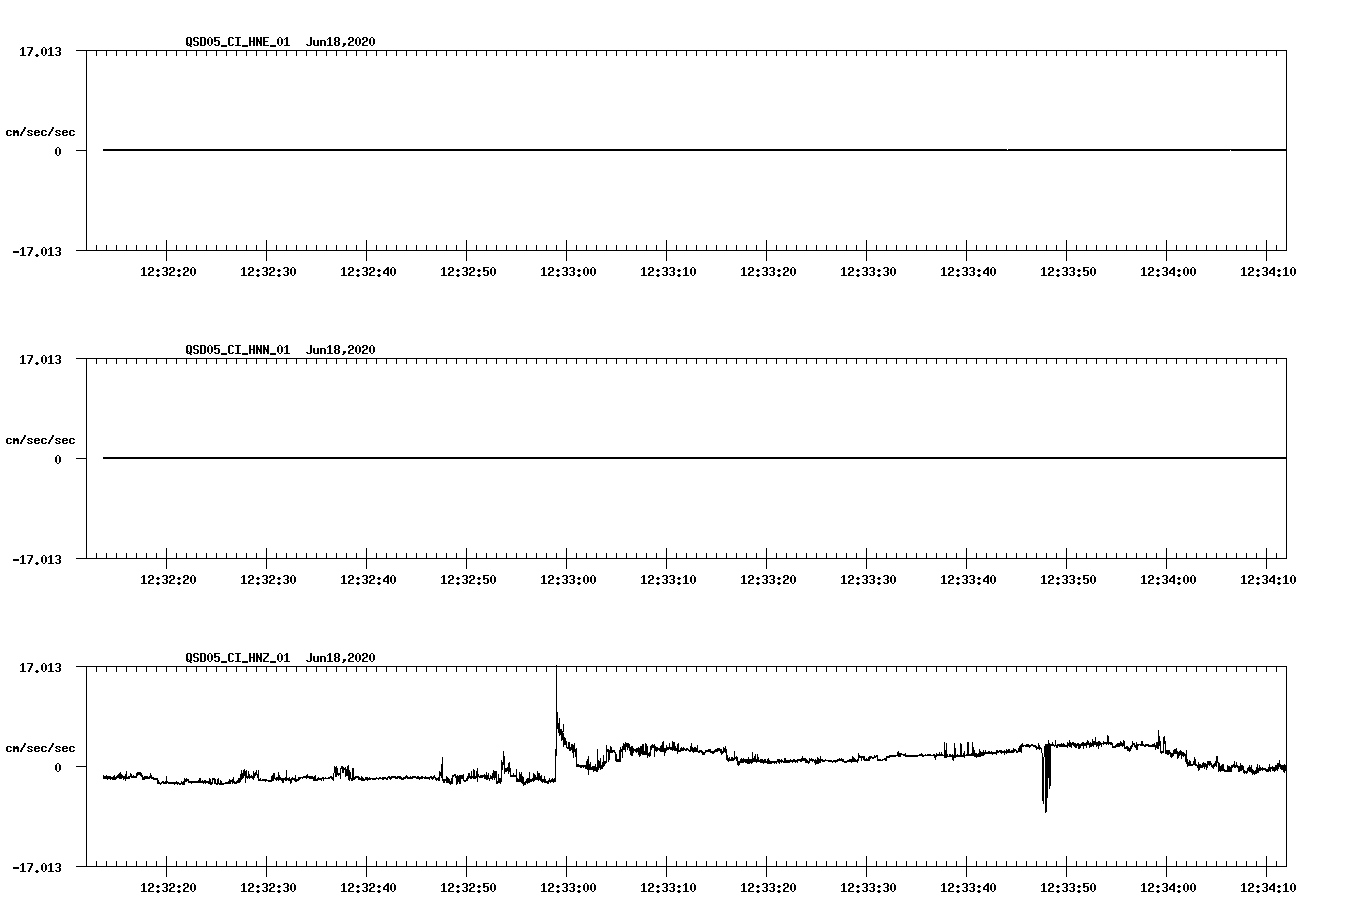Click the downward dropout glitch in HNZ trace

[x=1046, y=778]
